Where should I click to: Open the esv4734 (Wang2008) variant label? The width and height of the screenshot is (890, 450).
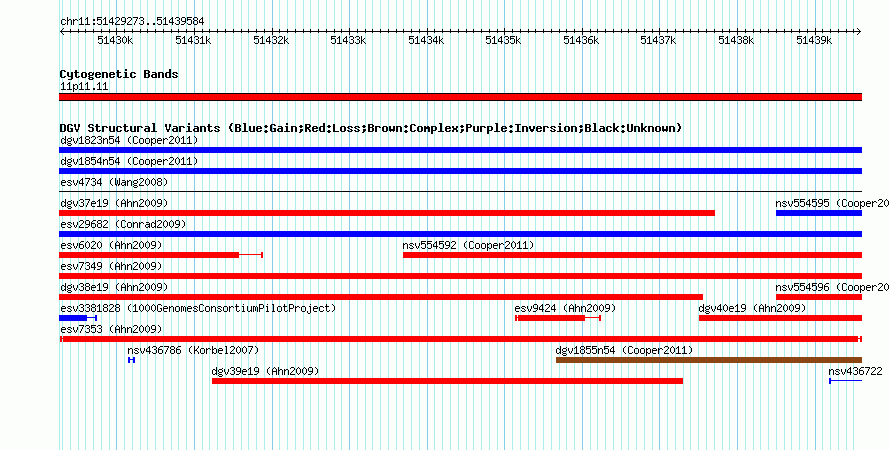tap(114, 183)
